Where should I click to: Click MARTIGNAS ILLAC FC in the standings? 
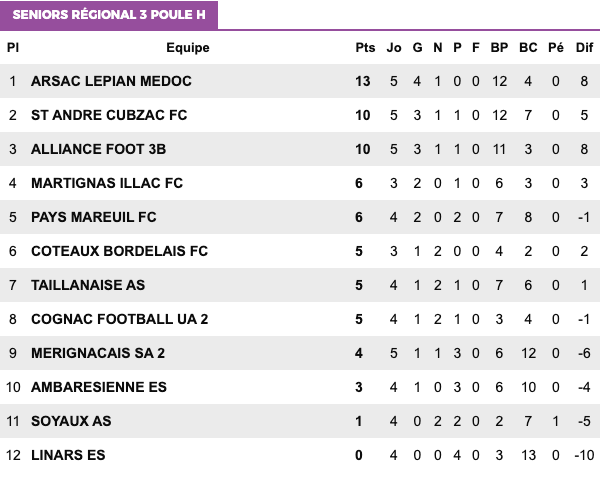107,183
